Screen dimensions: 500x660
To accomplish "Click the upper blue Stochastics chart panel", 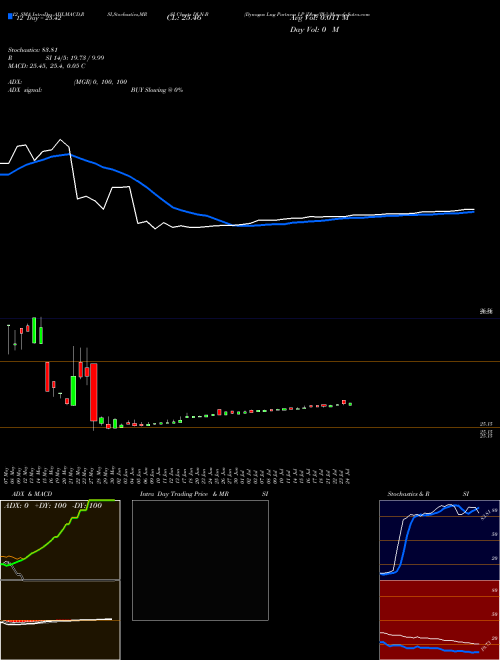I will (439, 540).
